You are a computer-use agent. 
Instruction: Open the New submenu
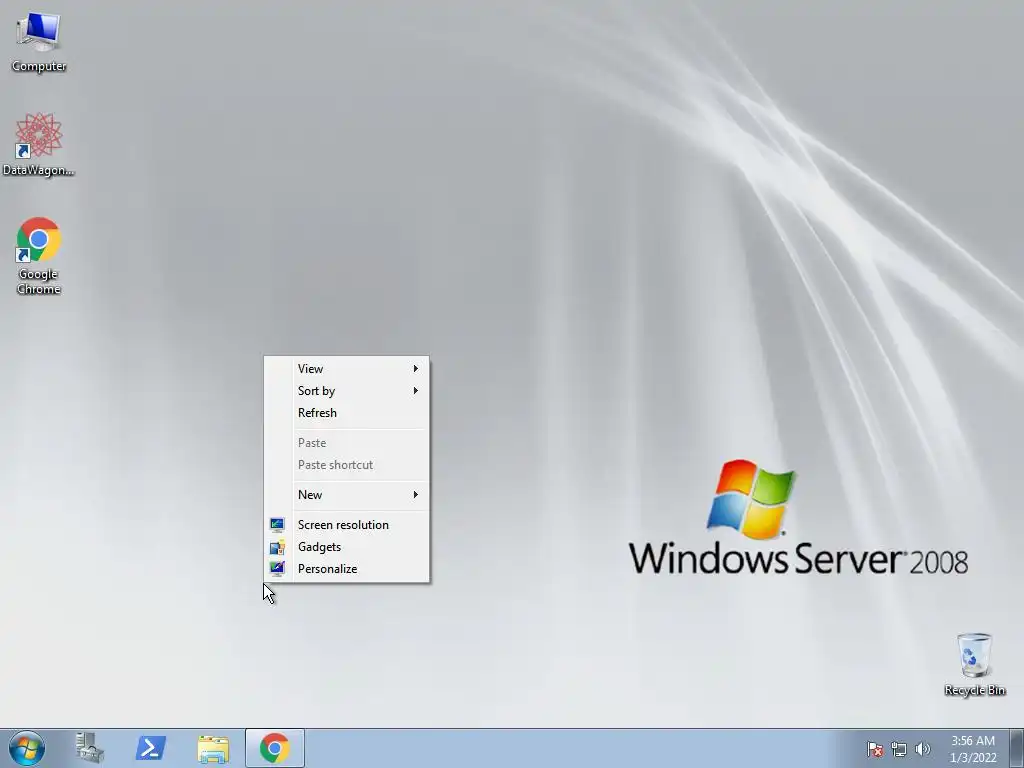coord(346,495)
